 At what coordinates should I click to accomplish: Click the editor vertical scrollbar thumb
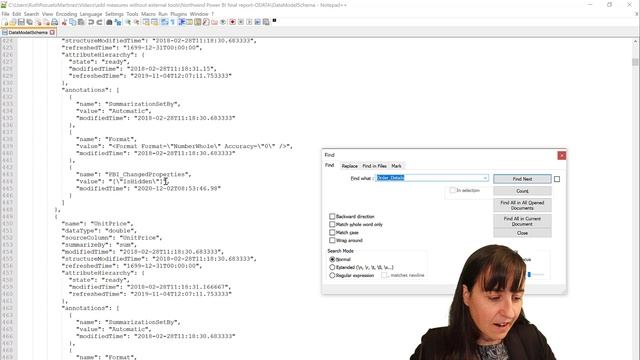pos(635,62)
